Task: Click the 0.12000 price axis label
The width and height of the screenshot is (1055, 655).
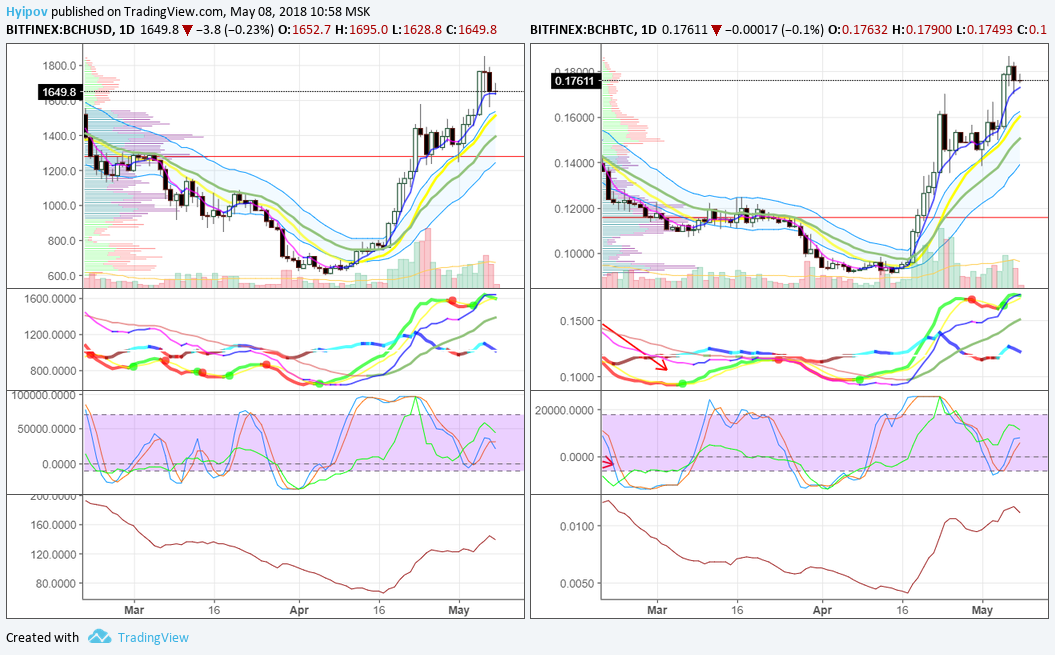Action: coord(574,209)
